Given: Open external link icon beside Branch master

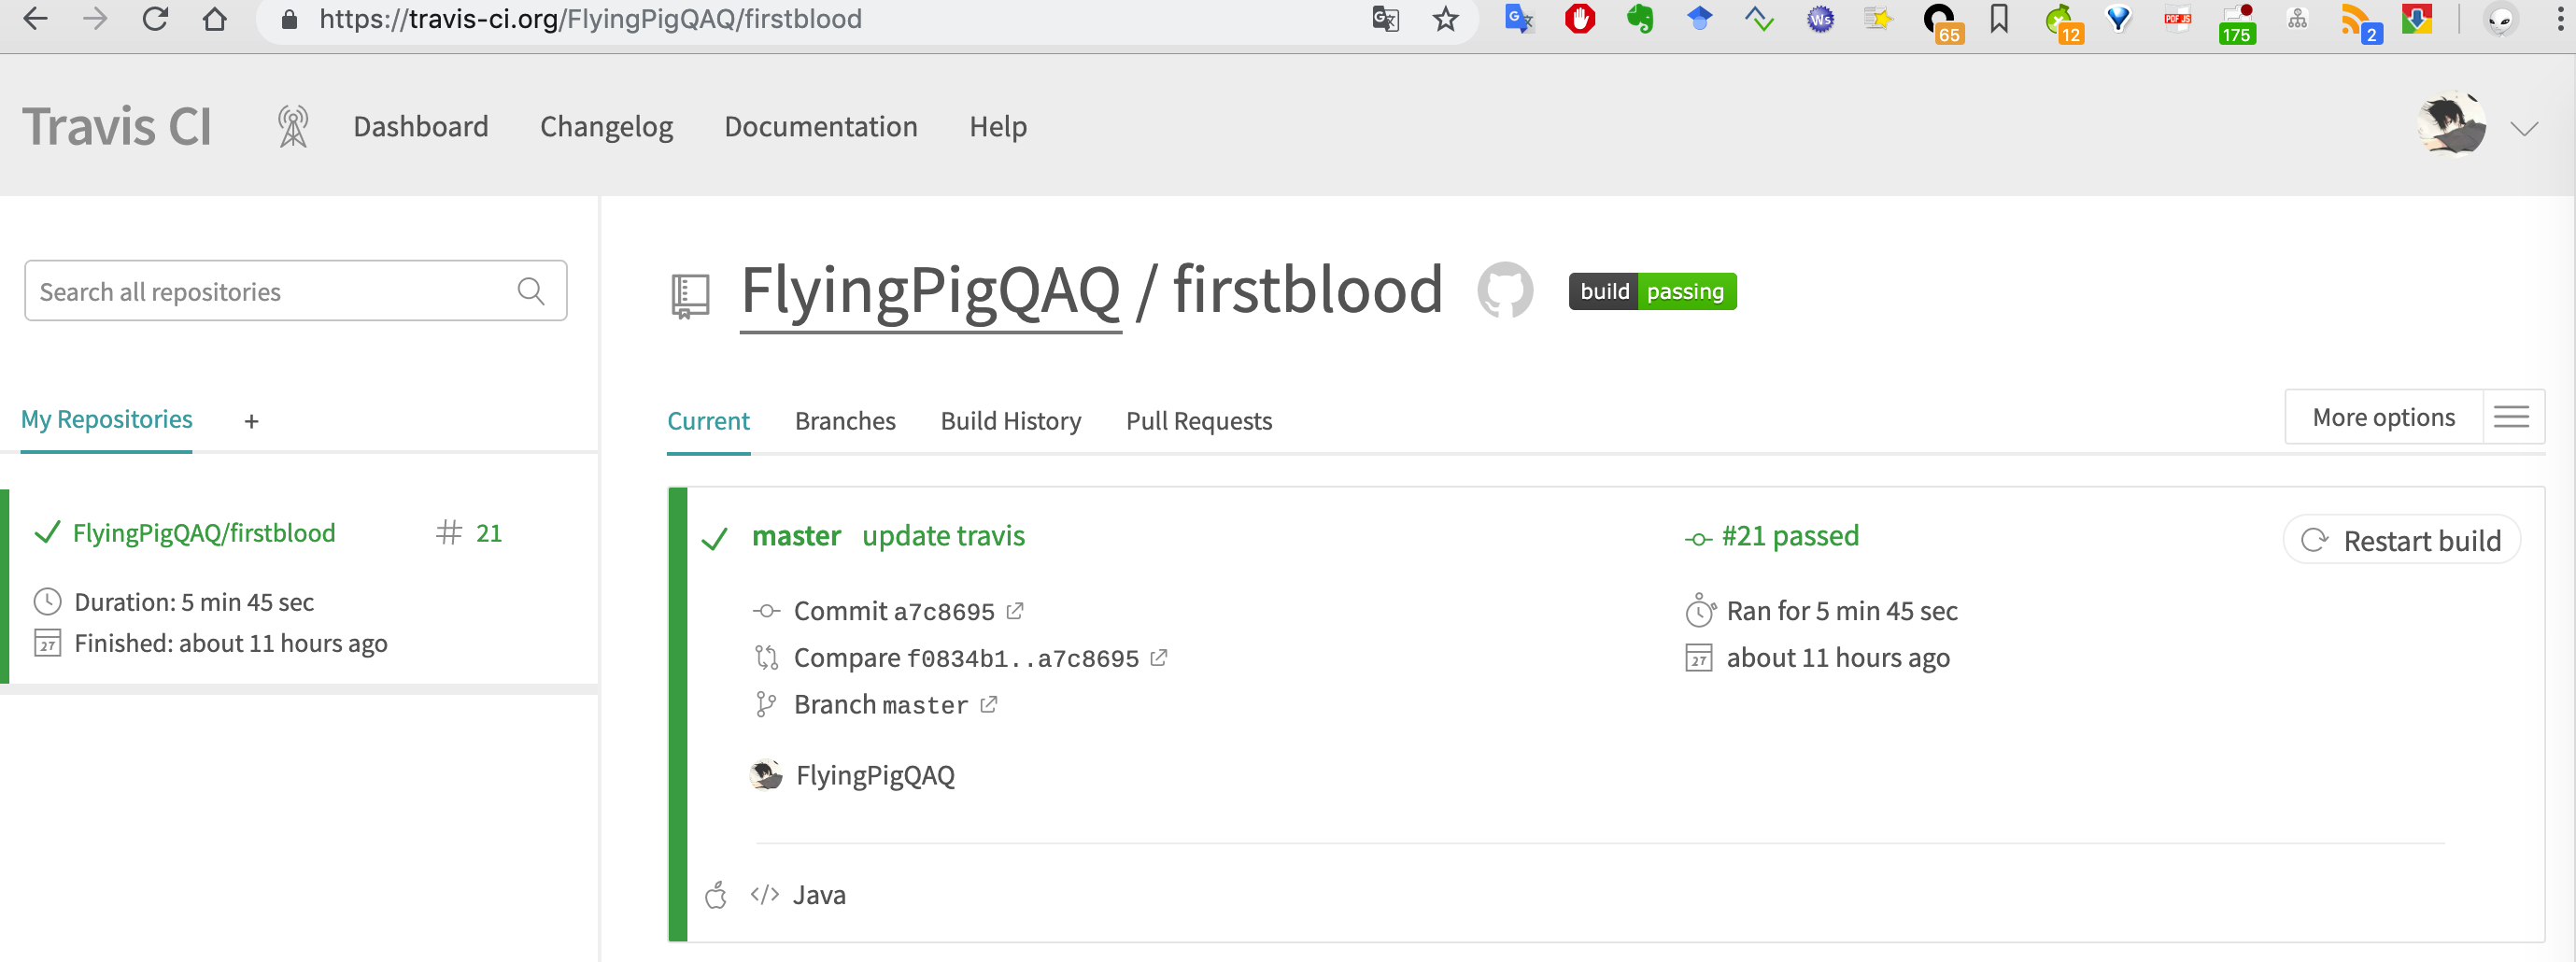Looking at the screenshot, I should point(989,704).
